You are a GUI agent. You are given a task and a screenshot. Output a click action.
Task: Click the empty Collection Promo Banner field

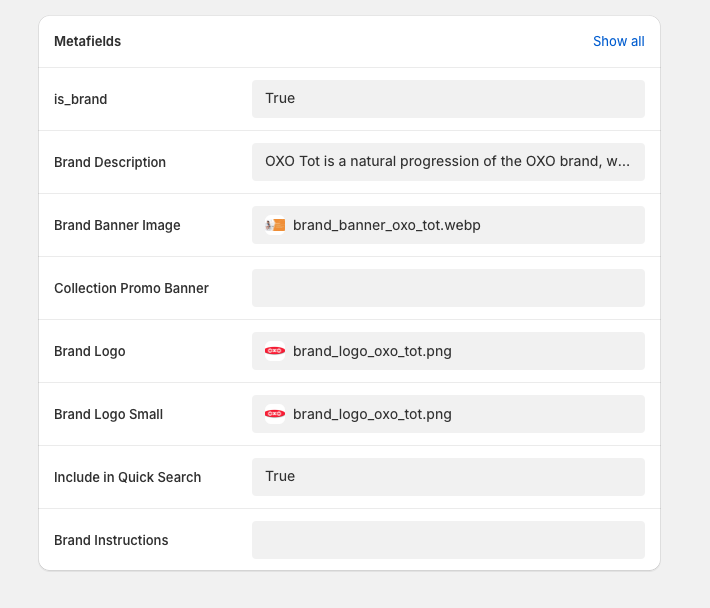[448, 288]
